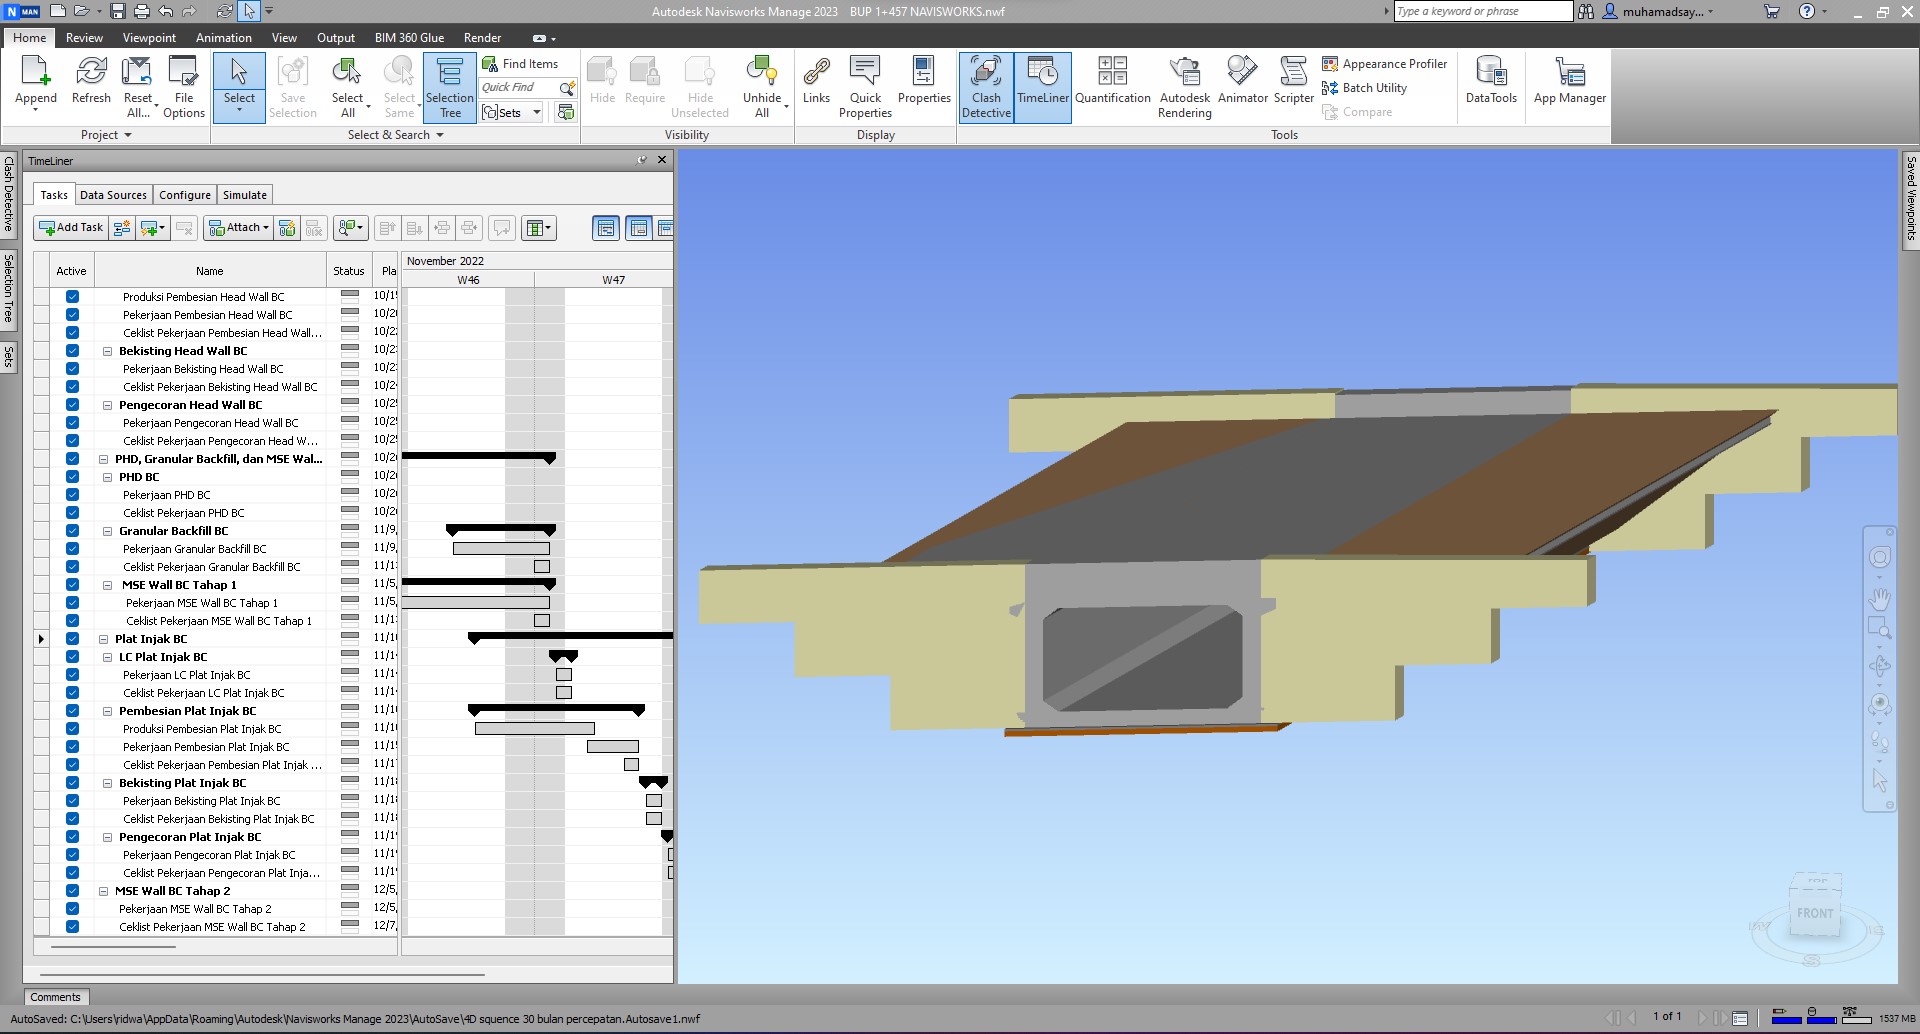Collapse the Granular Backfill BC group
1920x1034 pixels.
point(108,531)
